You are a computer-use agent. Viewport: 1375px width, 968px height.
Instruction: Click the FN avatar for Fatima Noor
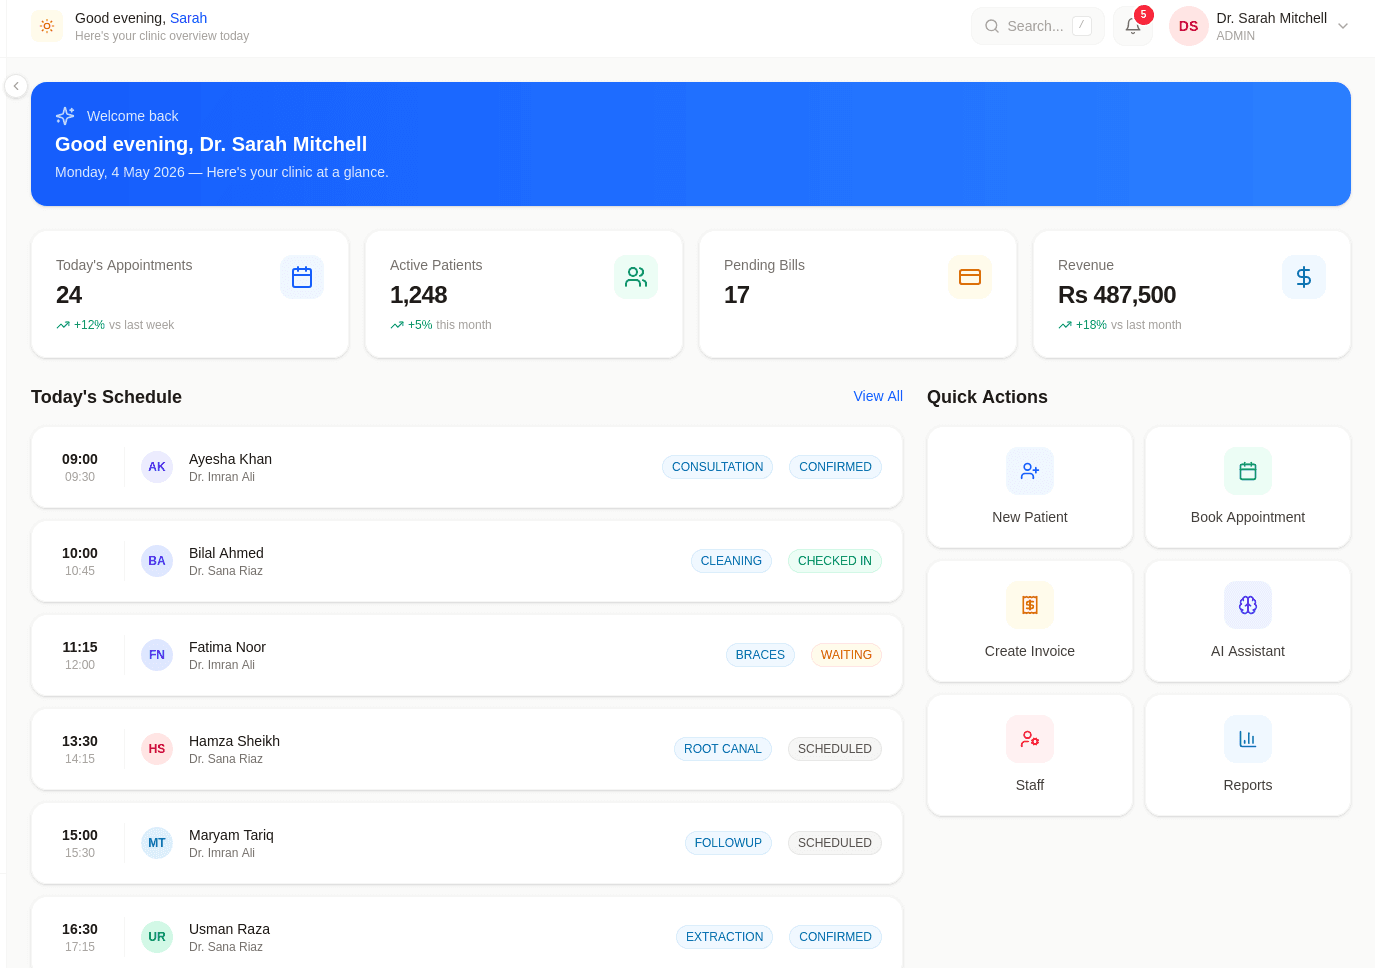click(x=157, y=655)
